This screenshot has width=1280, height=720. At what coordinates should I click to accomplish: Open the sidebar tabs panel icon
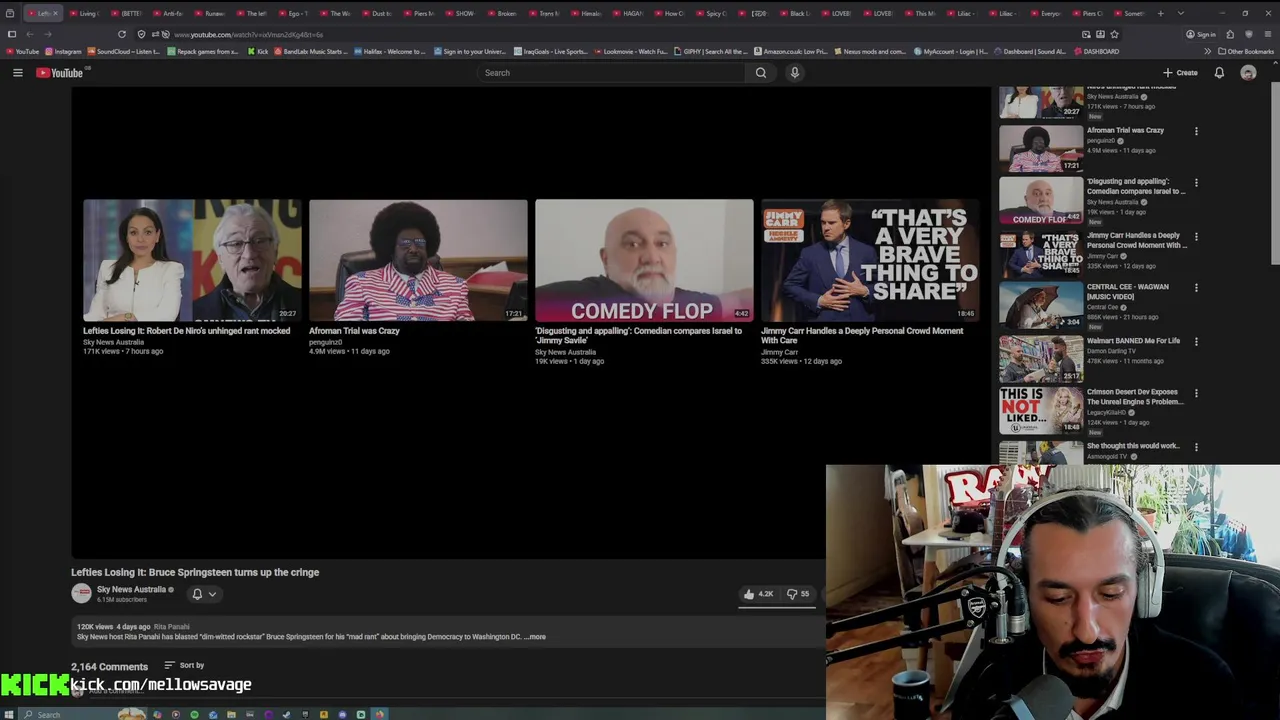[x=11, y=34]
